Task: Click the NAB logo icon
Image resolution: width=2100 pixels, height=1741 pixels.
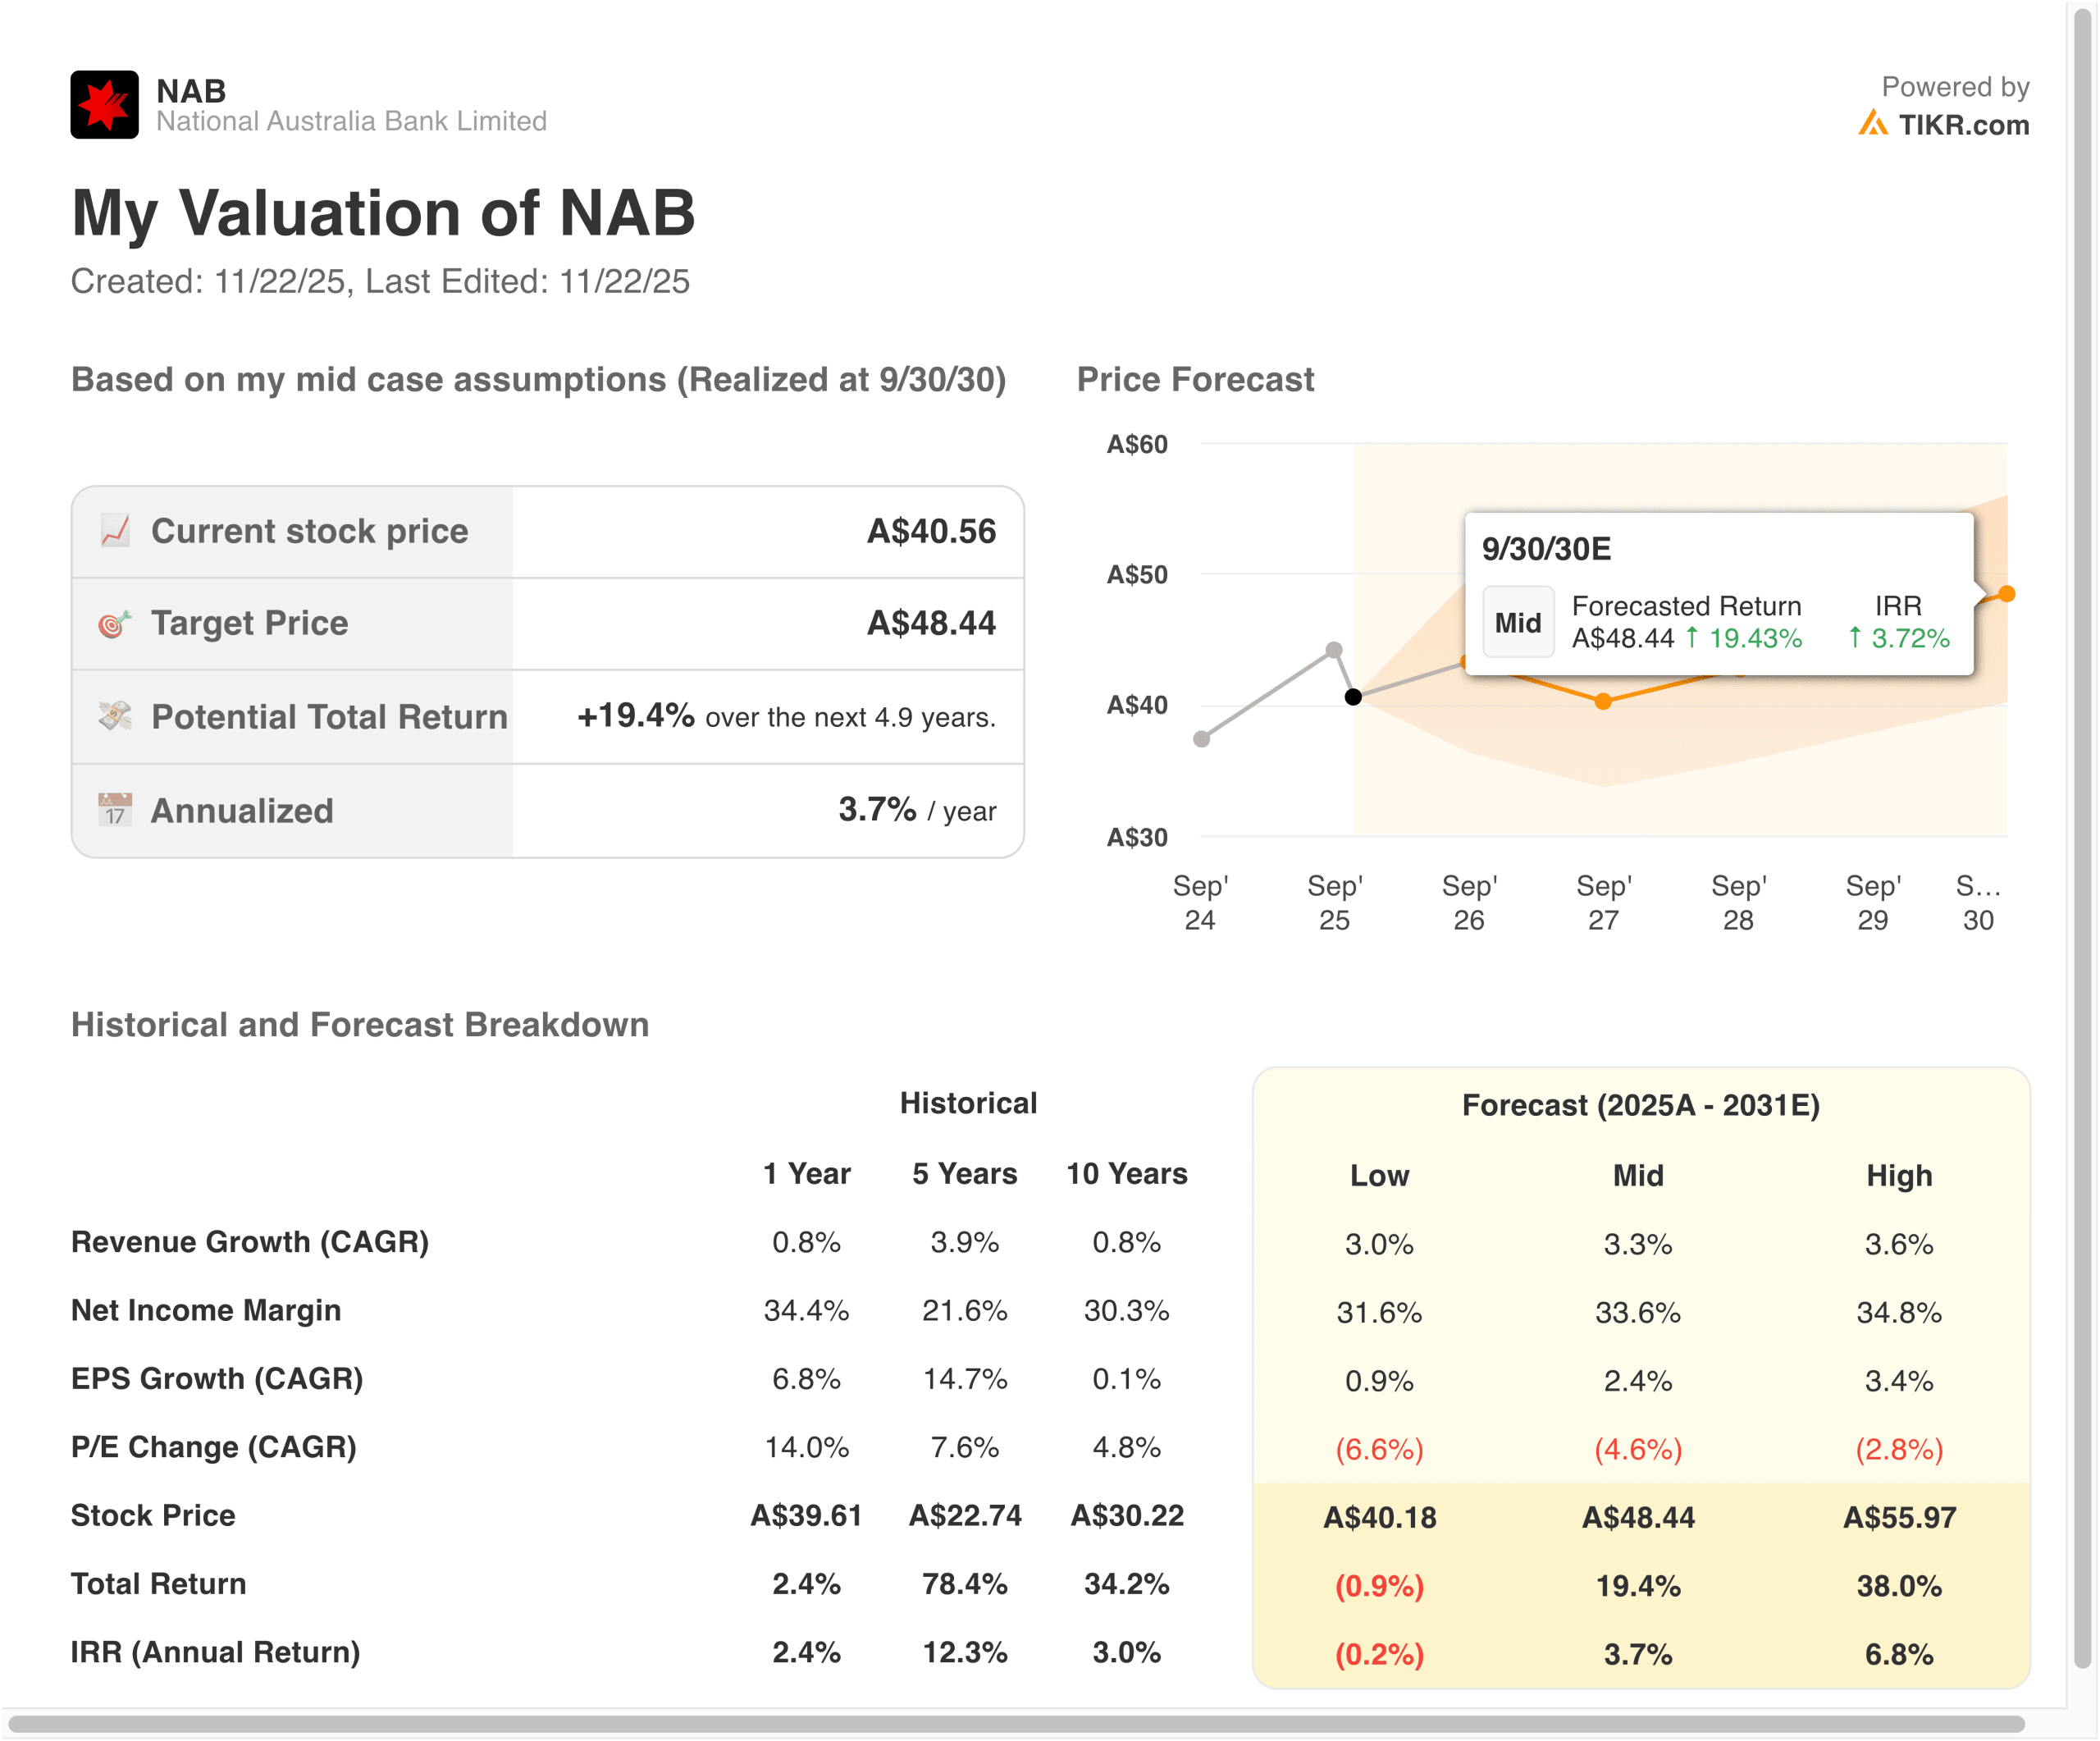Action: coord(103,104)
